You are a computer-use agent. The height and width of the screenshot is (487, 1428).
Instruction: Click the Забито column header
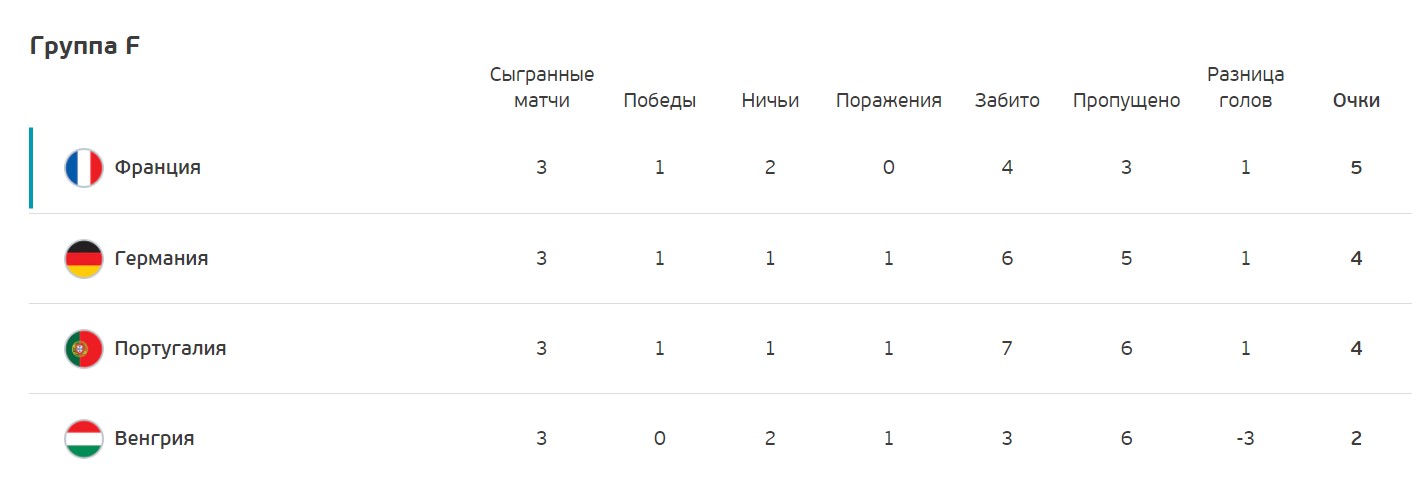coord(1007,101)
